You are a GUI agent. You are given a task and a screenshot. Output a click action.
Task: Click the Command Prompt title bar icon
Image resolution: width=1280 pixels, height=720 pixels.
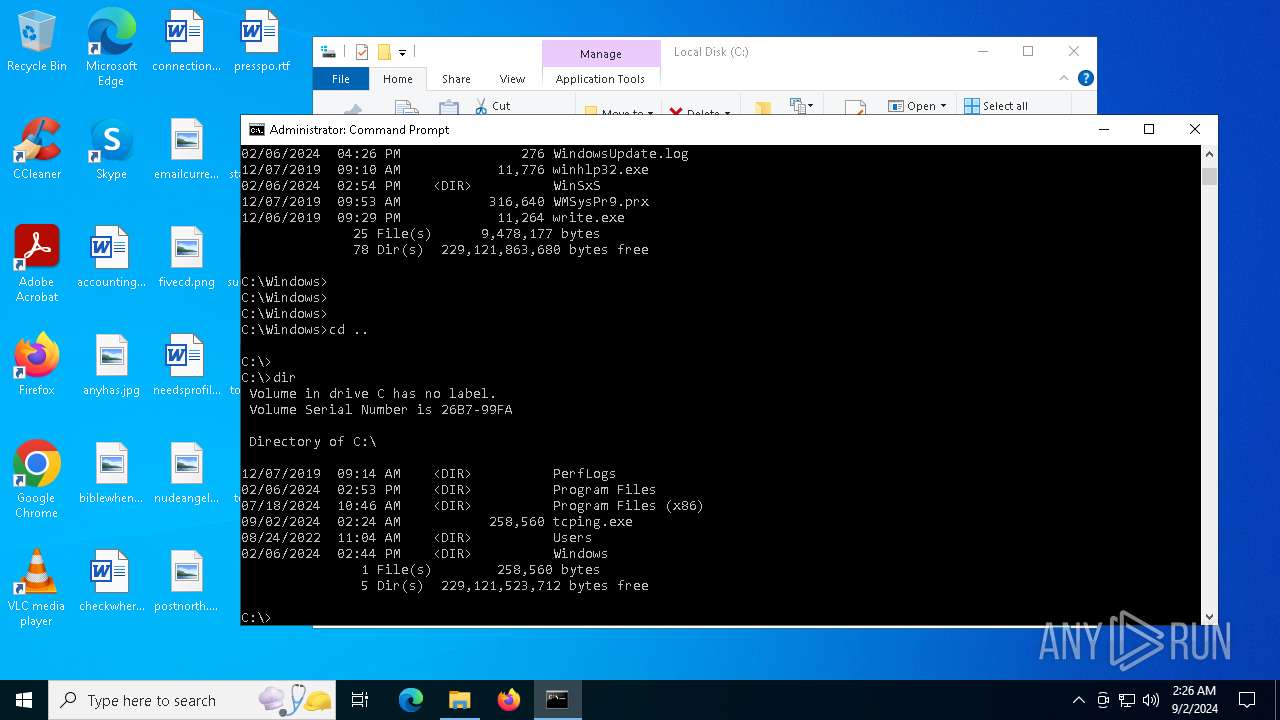(x=257, y=130)
